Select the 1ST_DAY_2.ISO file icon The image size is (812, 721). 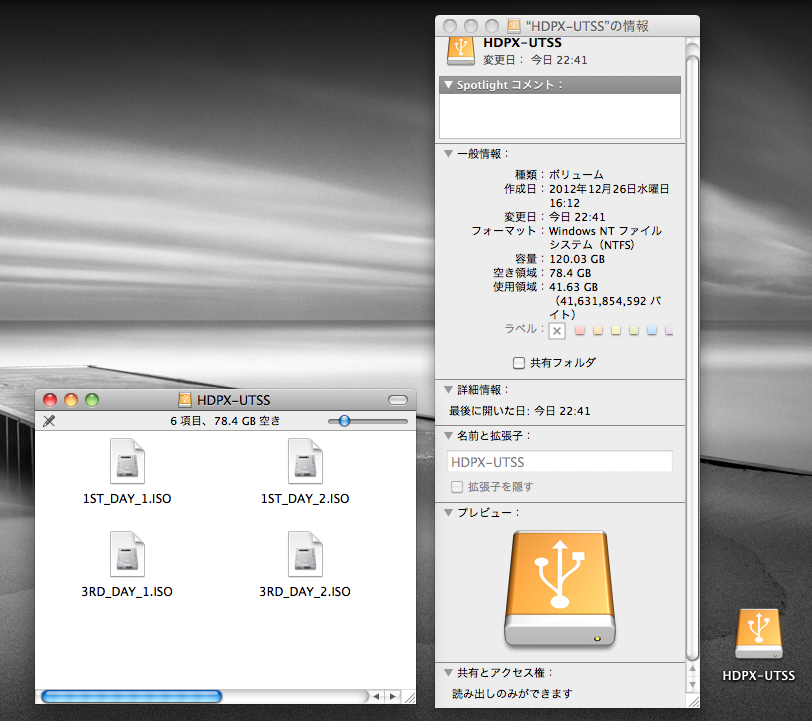[305, 461]
